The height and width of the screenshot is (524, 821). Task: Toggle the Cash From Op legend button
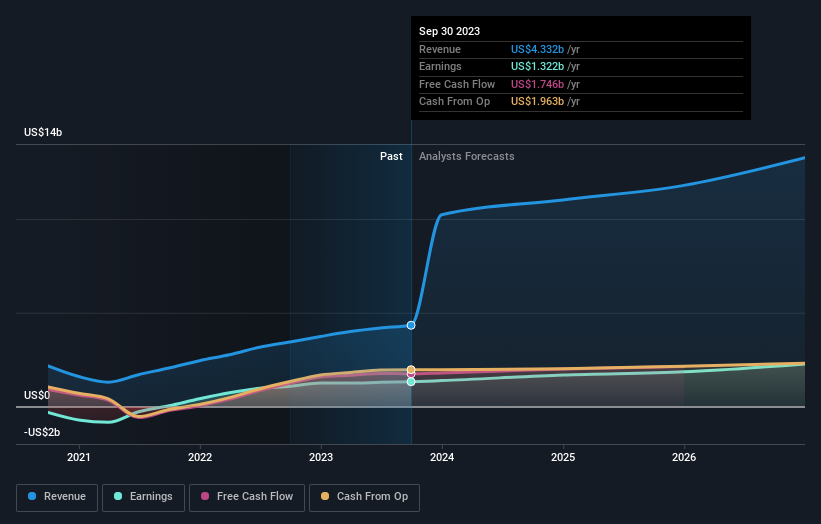coord(364,497)
